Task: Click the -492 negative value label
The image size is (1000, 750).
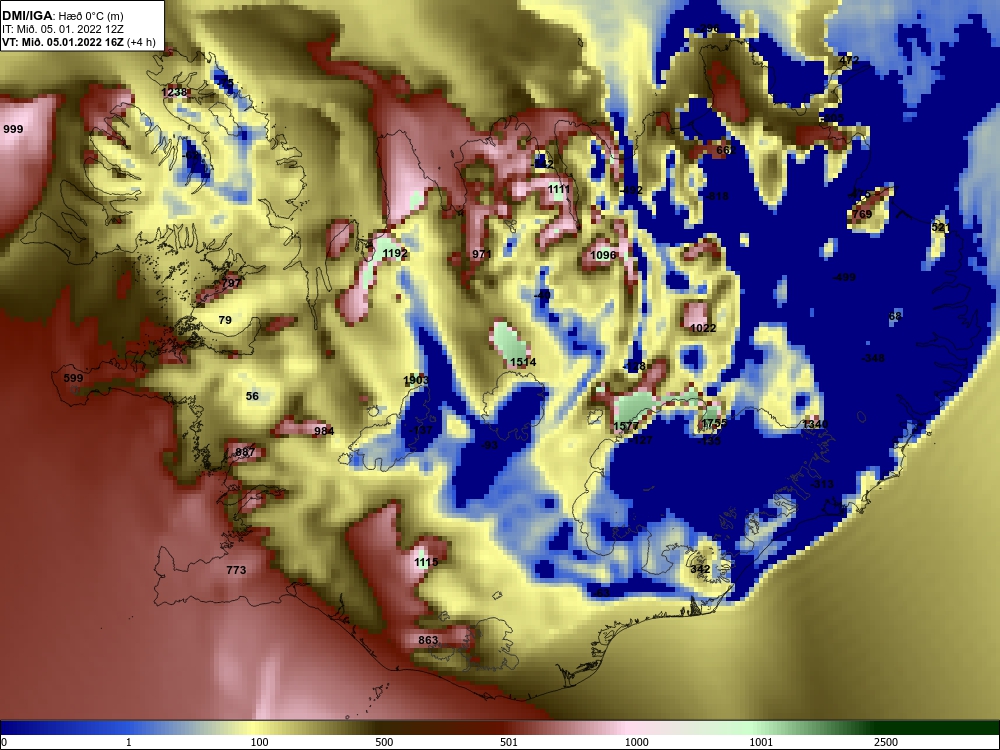Action: click(x=631, y=191)
